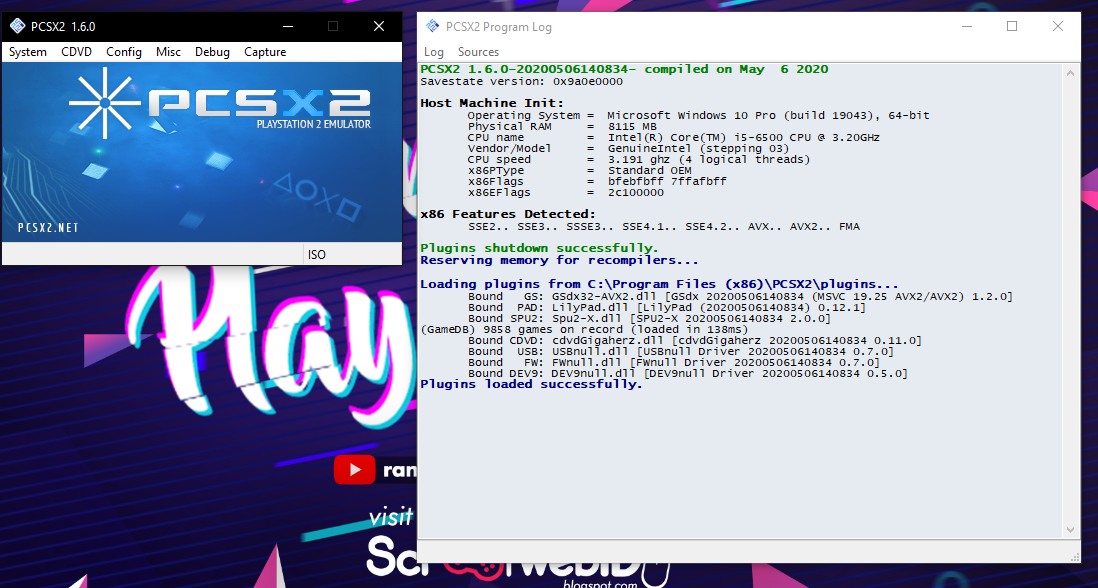Image resolution: width=1098 pixels, height=588 pixels.
Task: Open the Sources menu in Program Log
Action: (x=478, y=52)
